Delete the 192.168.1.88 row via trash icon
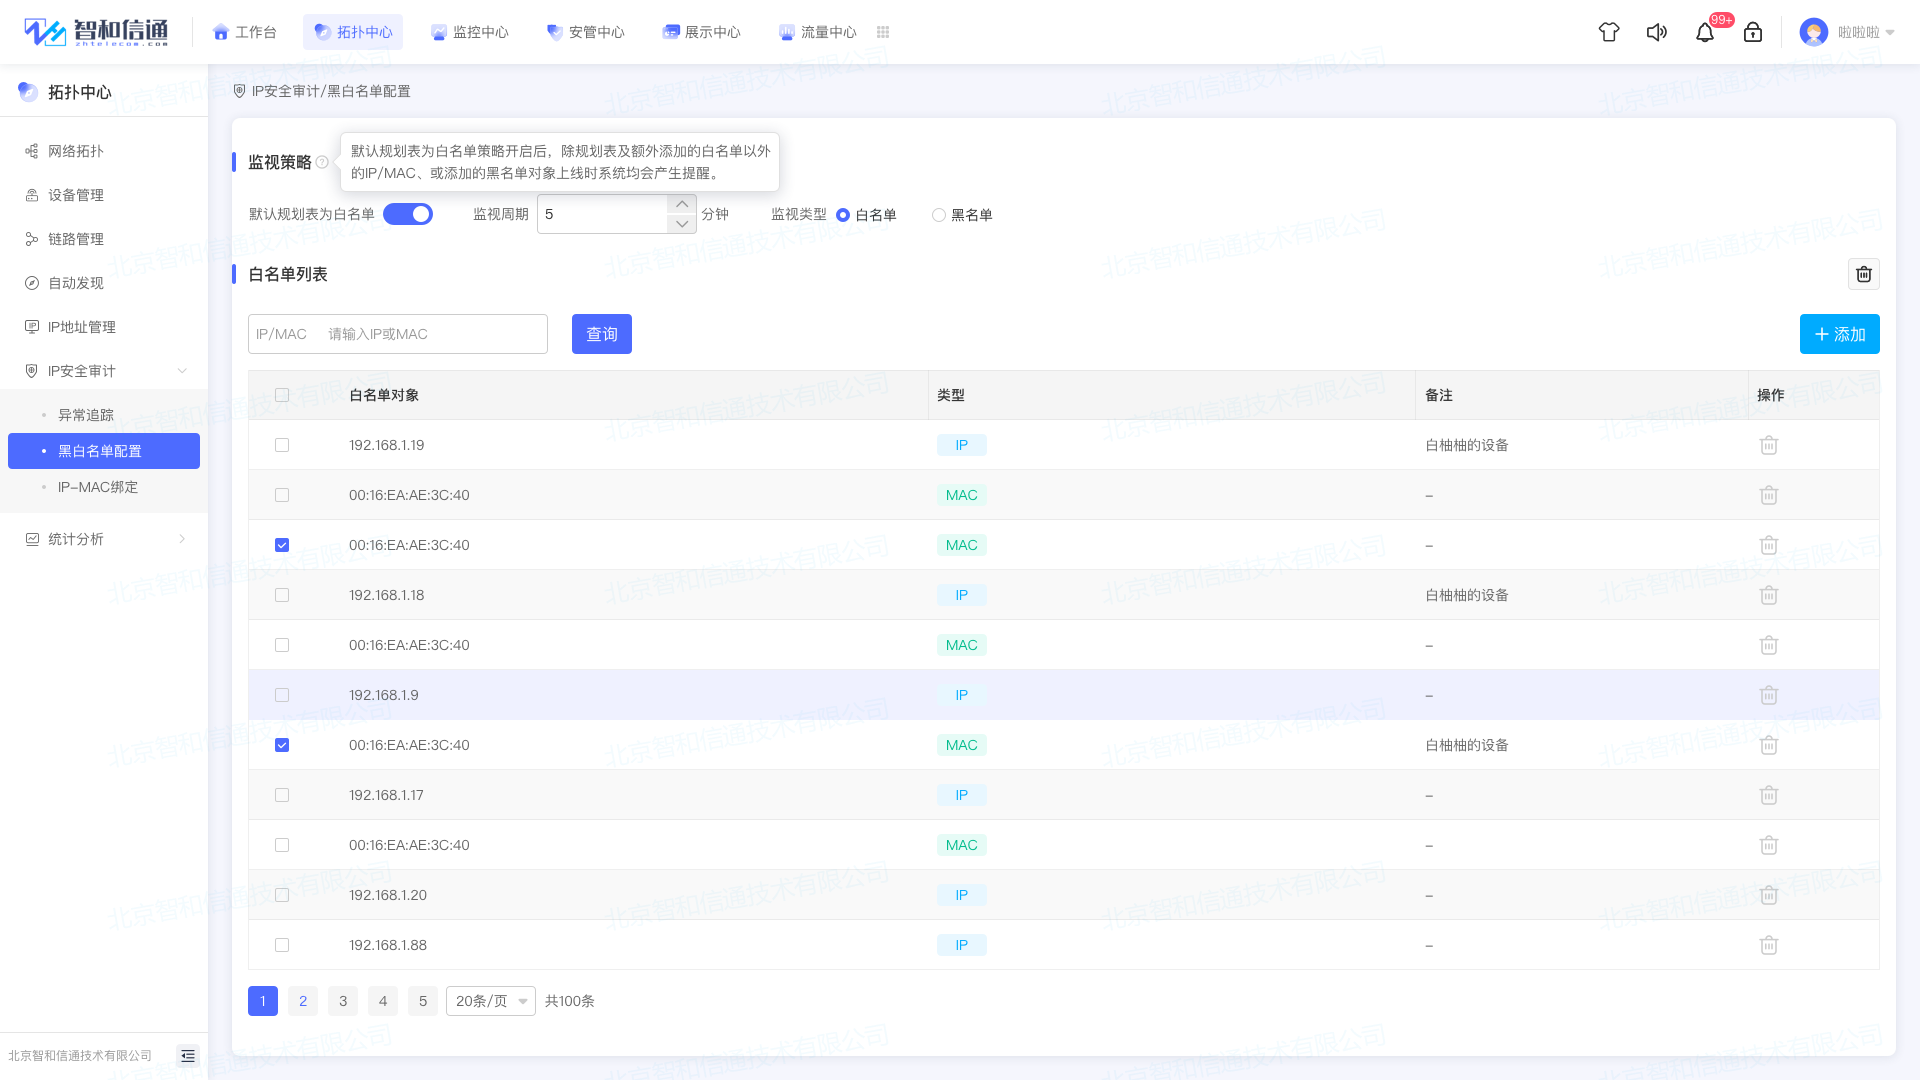The image size is (1920, 1080). click(1769, 945)
